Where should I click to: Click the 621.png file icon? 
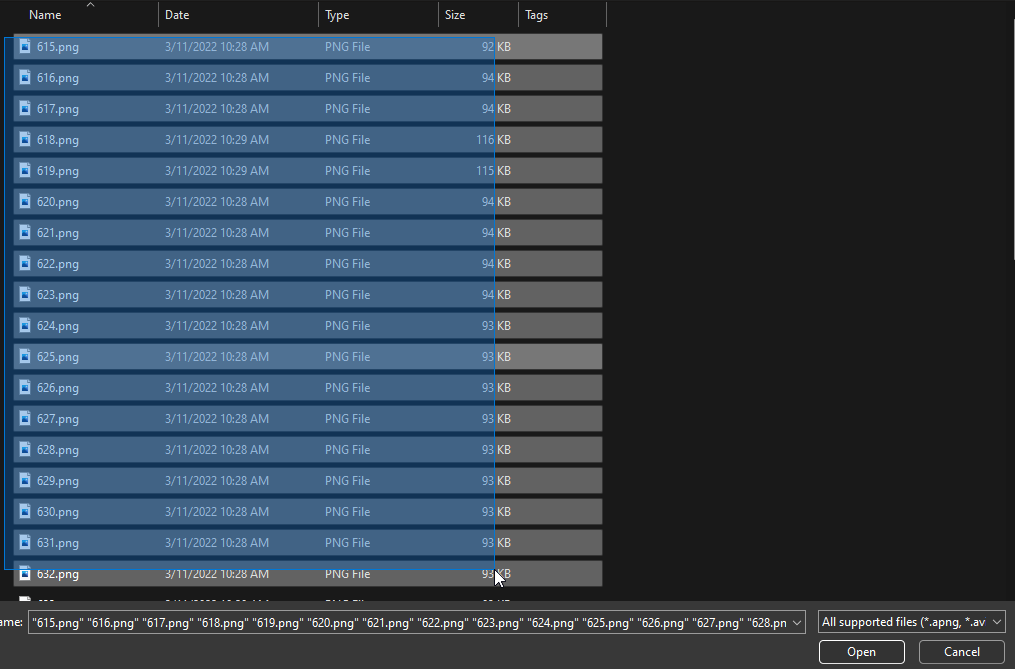tap(25, 232)
